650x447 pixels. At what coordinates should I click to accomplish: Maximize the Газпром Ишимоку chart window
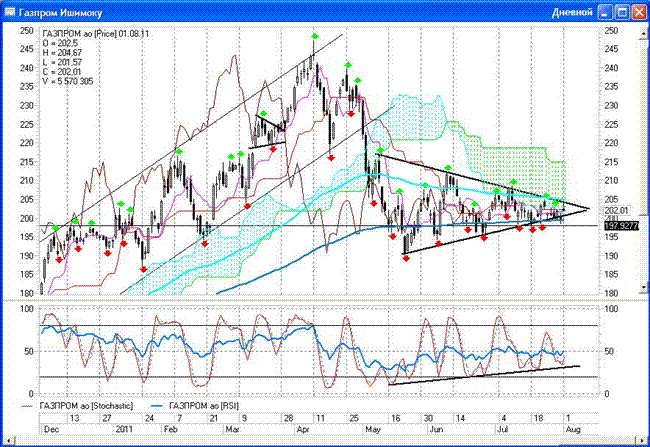click(623, 12)
